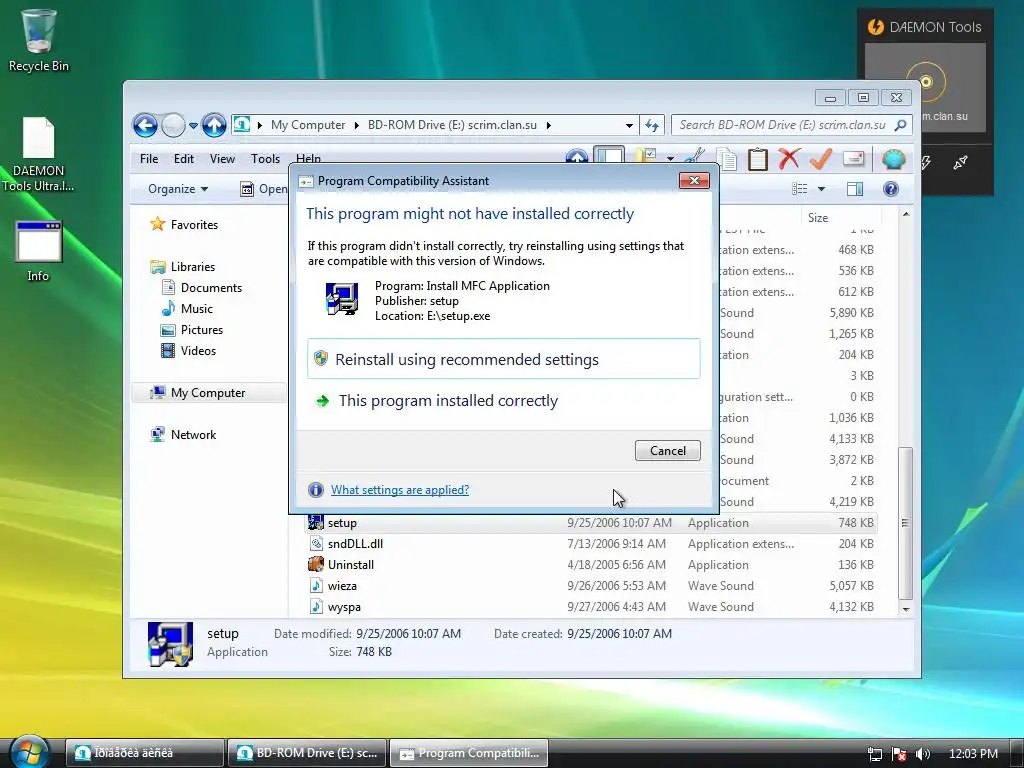The image size is (1024, 768).
Task: Change view with the view-list icon
Action: pos(799,189)
